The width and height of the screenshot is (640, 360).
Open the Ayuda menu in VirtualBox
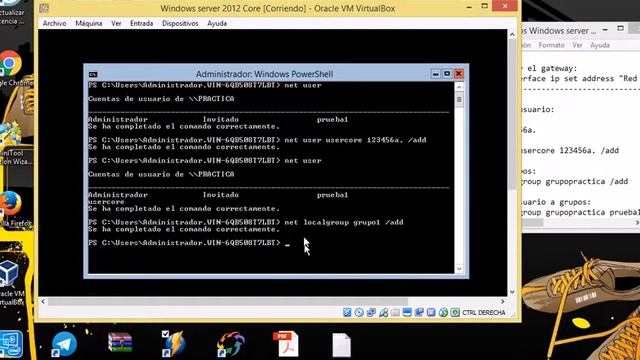tap(217, 24)
